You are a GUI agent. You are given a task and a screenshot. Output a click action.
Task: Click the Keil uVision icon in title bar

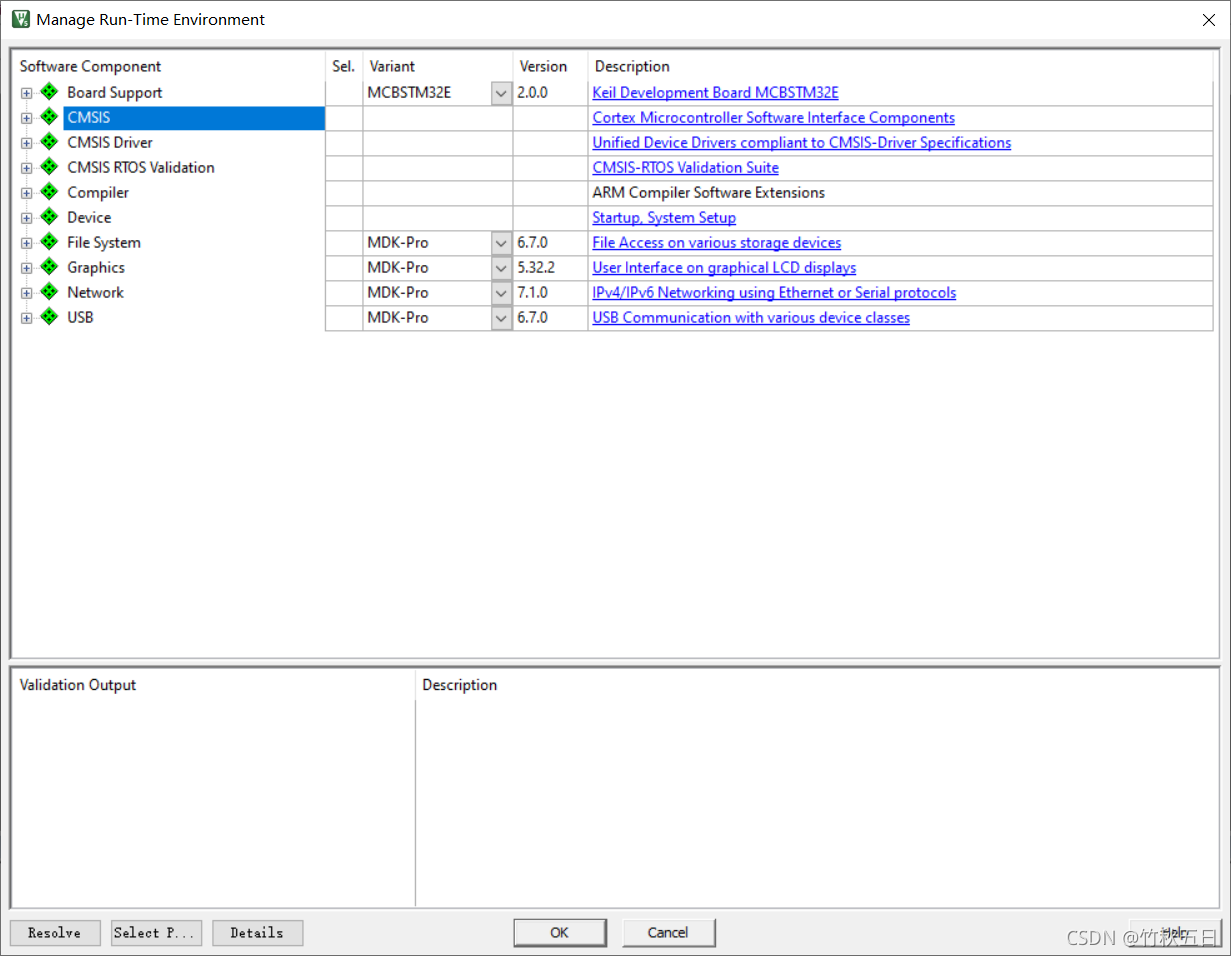pos(20,19)
